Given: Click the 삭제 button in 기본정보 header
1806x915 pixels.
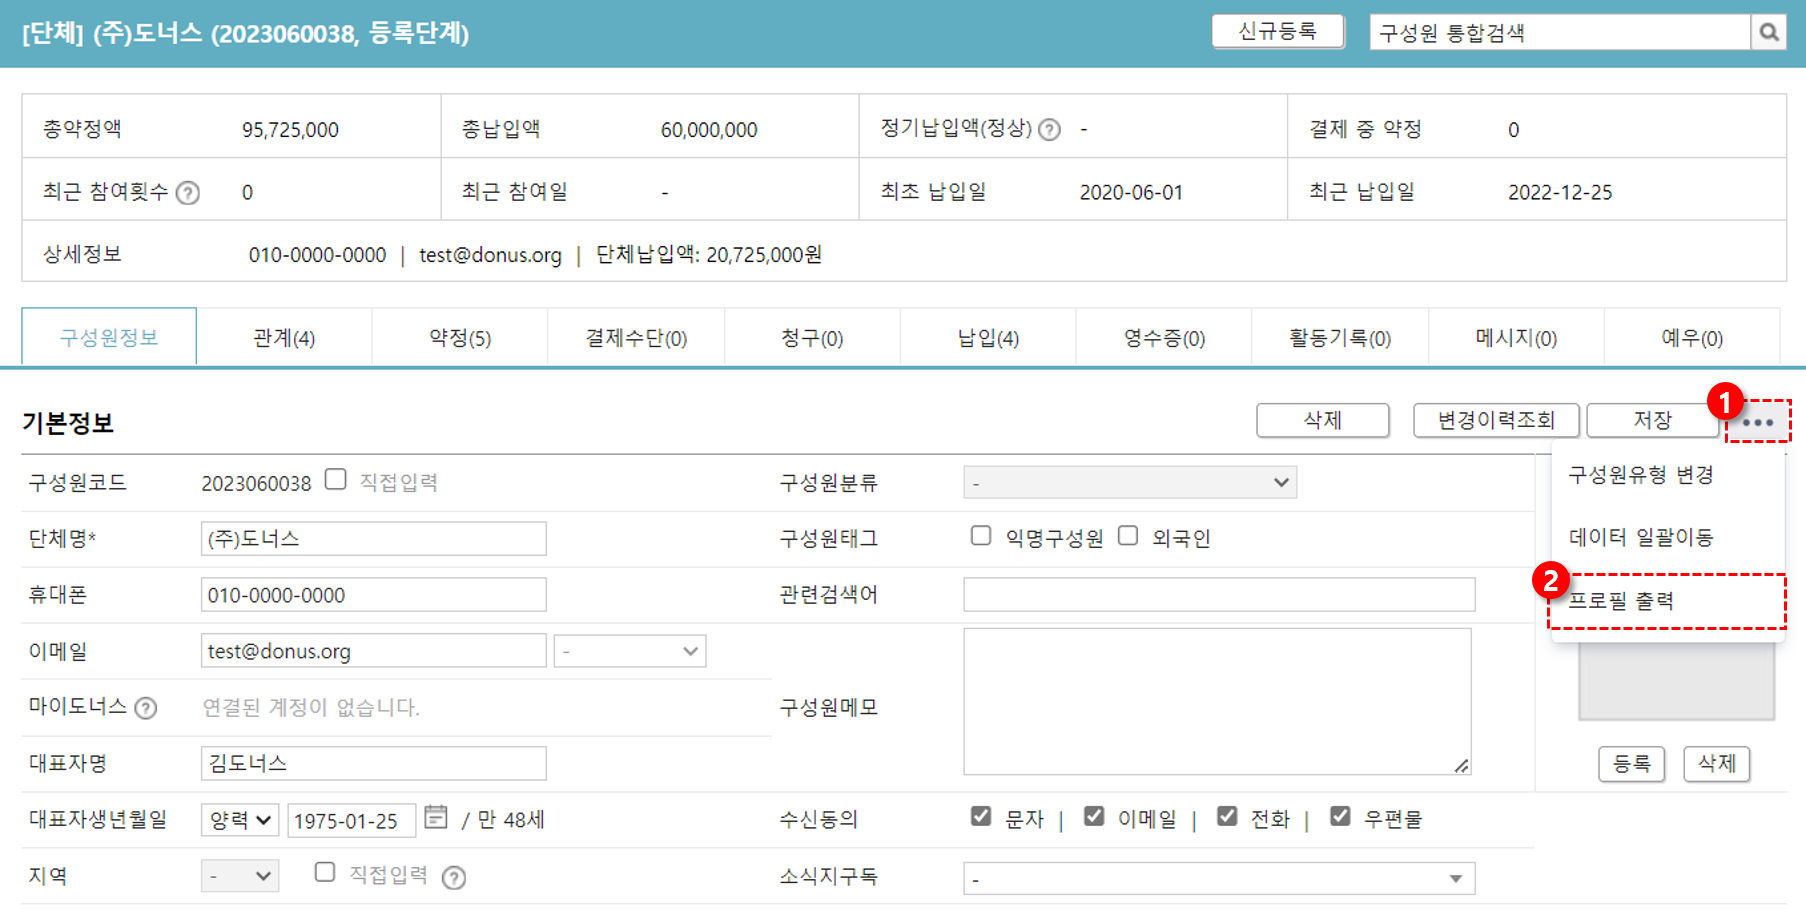Looking at the screenshot, I should (1322, 420).
